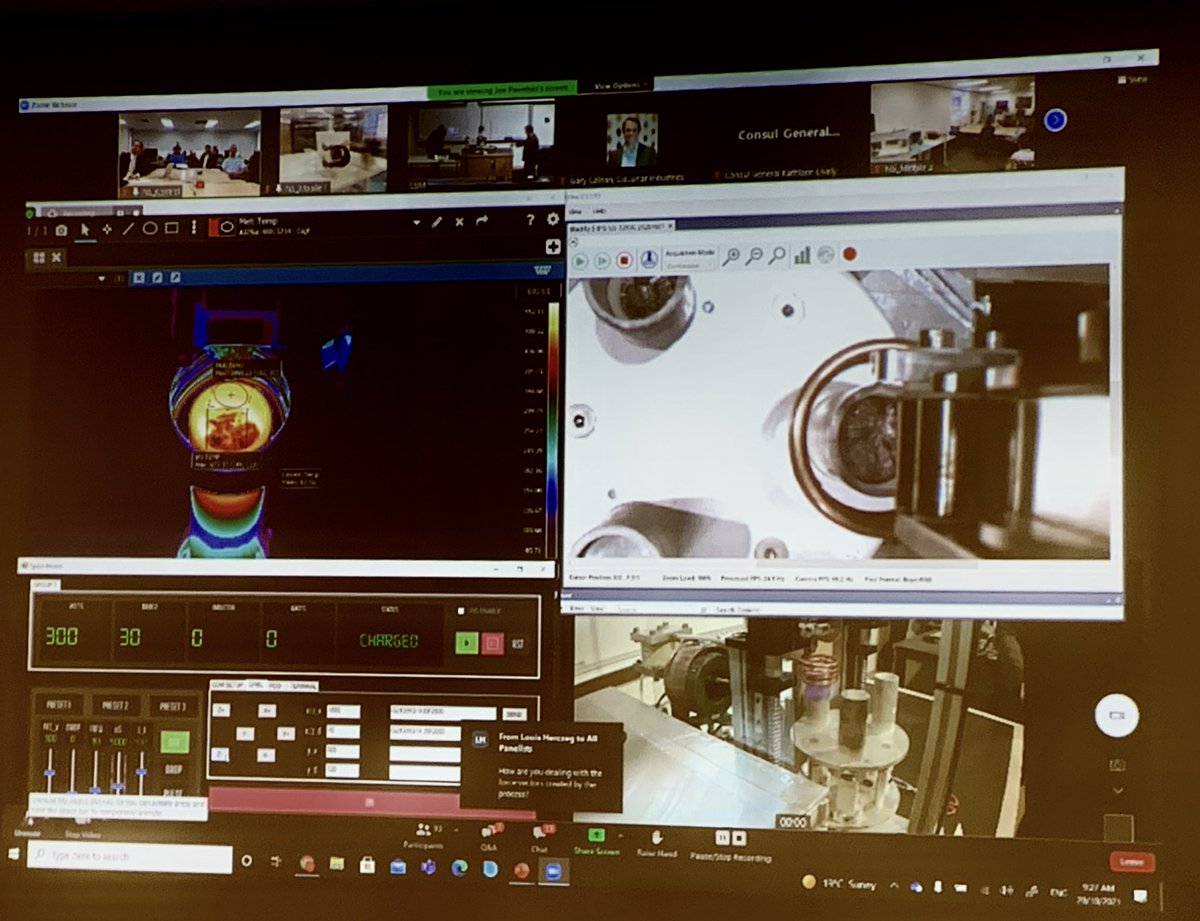Open the weather widget showing Sunny
Image resolution: width=1200 pixels, height=921 pixels.
pos(841,883)
